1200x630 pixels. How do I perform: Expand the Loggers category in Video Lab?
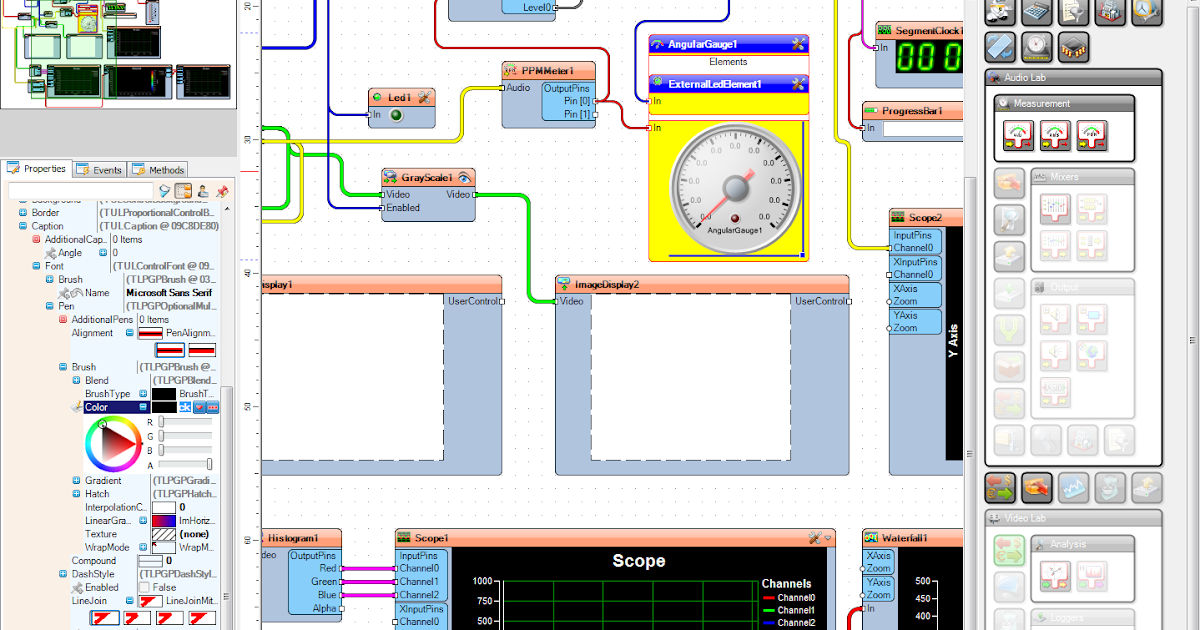(x=1065, y=617)
